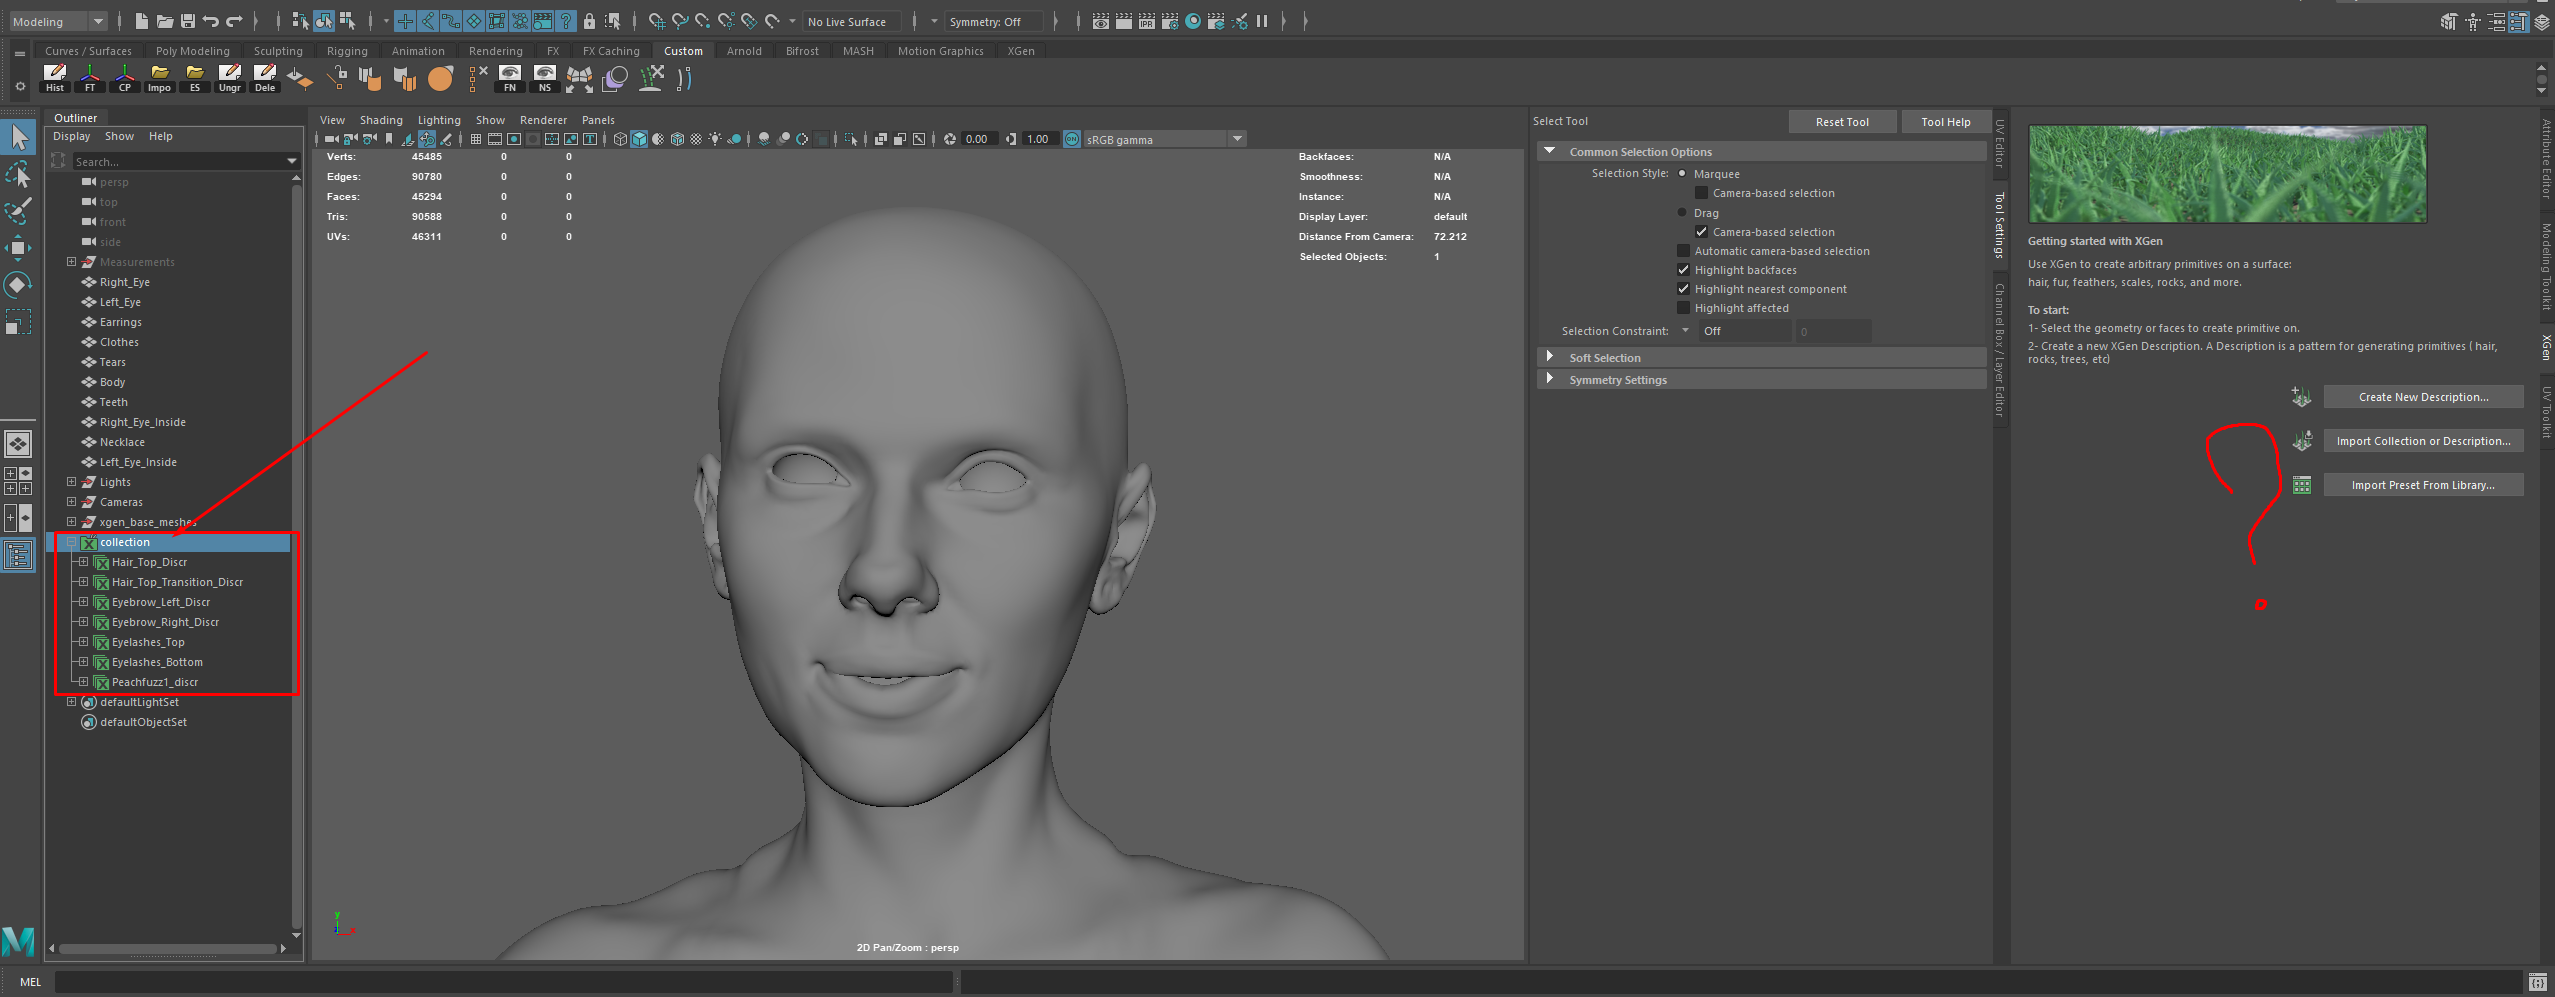Viewport: 2555px width, 997px height.
Task: Open the Modeling menu set dropdown
Action: tap(58, 21)
